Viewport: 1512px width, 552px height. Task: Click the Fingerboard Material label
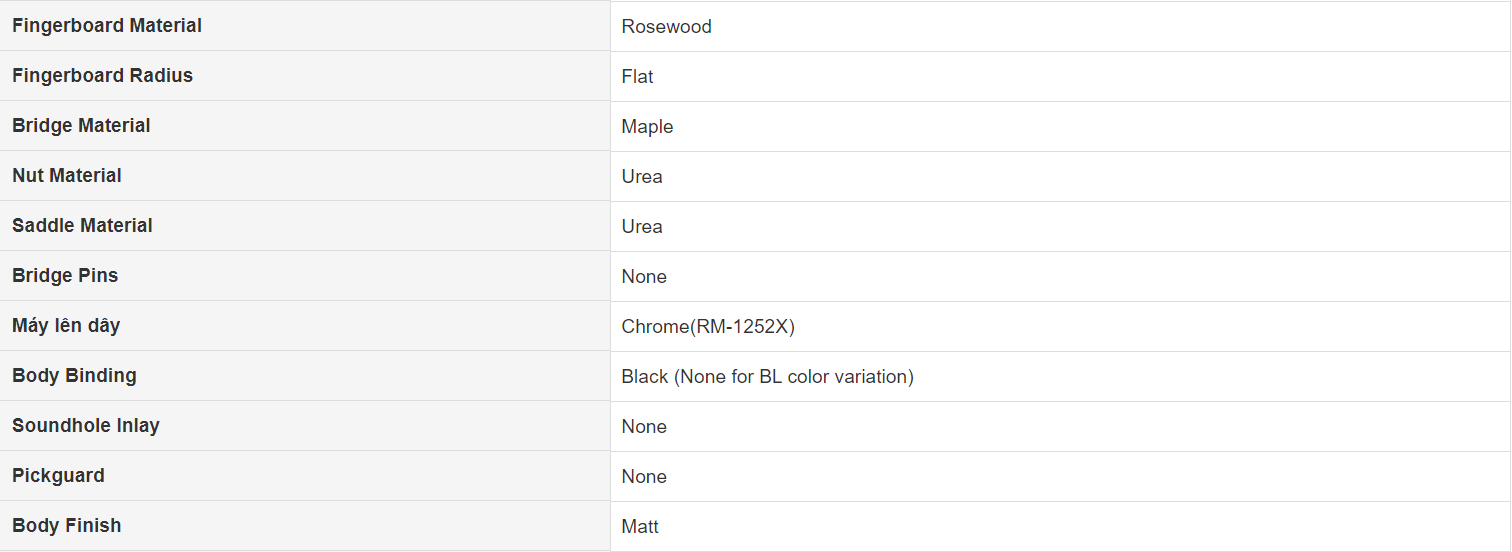point(107,26)
